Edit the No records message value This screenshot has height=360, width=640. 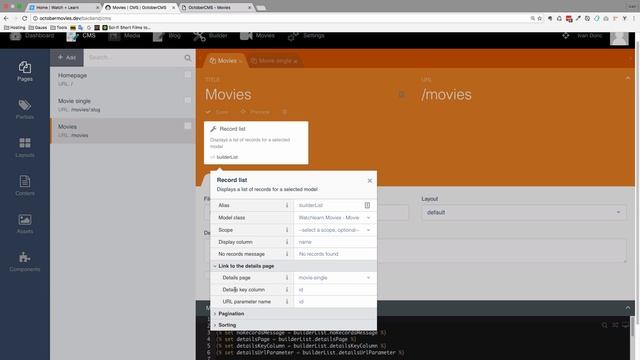click(x=335, y=254)
